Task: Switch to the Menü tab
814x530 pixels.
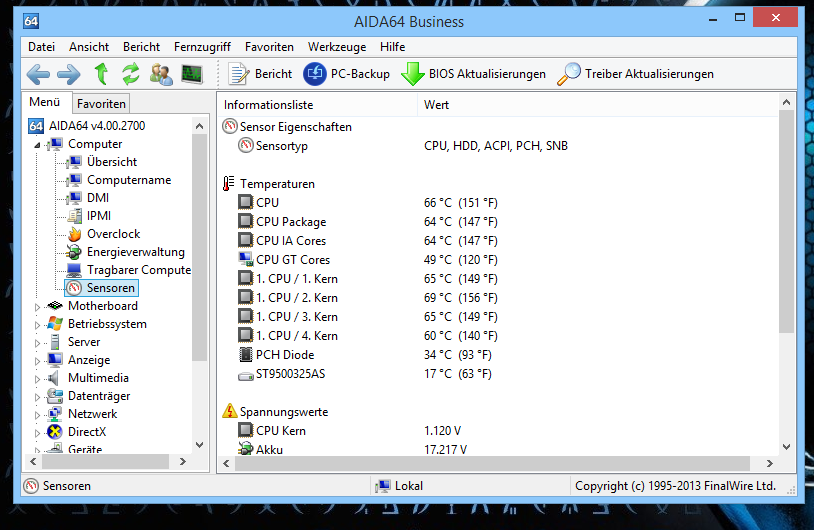Action: 45,102
